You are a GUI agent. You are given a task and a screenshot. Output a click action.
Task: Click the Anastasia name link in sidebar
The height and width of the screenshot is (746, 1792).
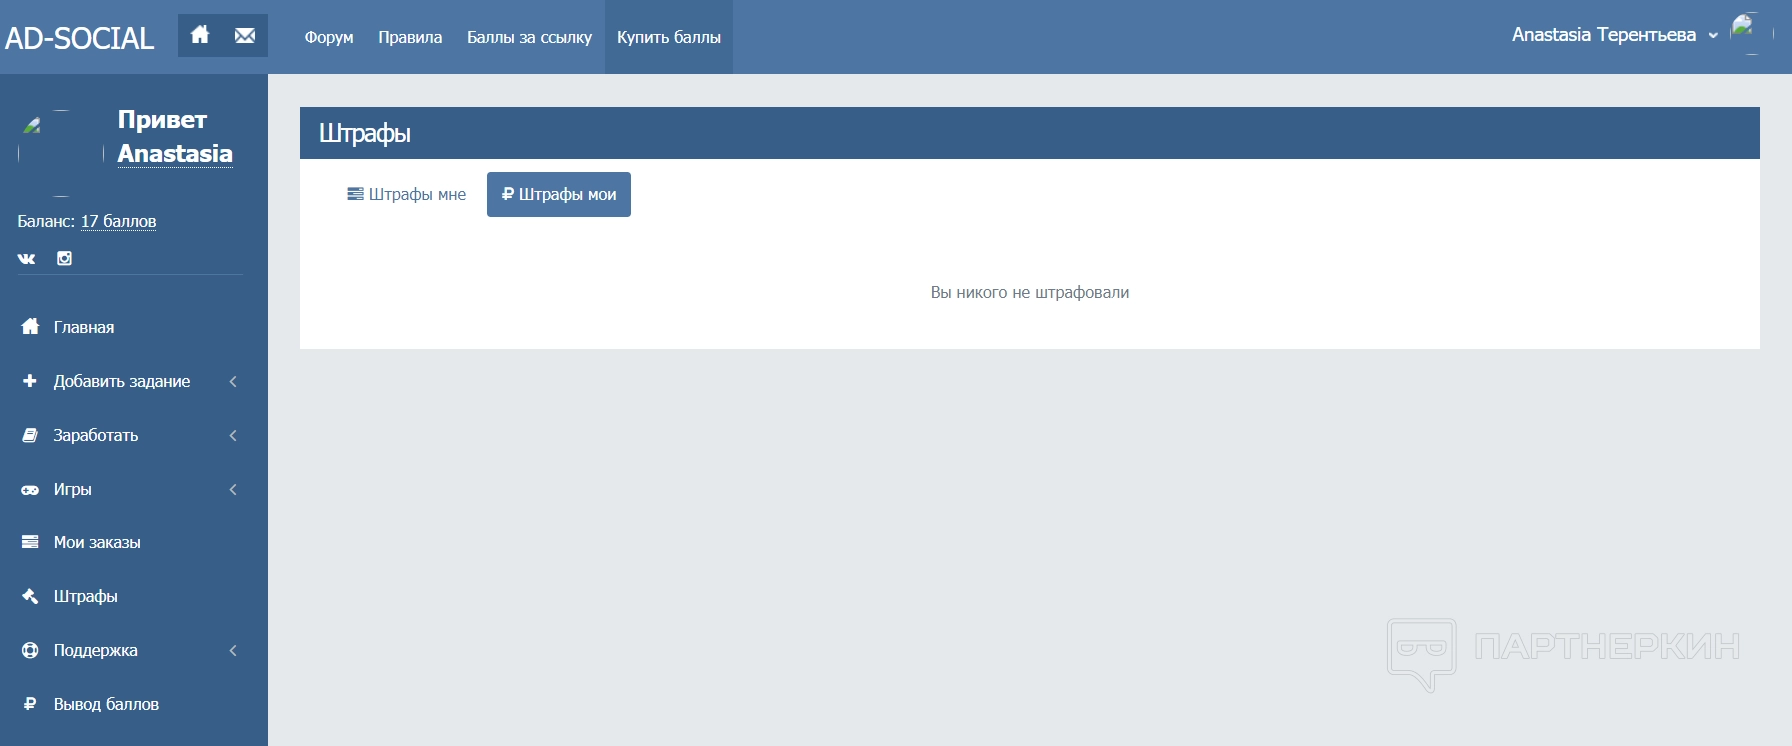click(175, 153)
